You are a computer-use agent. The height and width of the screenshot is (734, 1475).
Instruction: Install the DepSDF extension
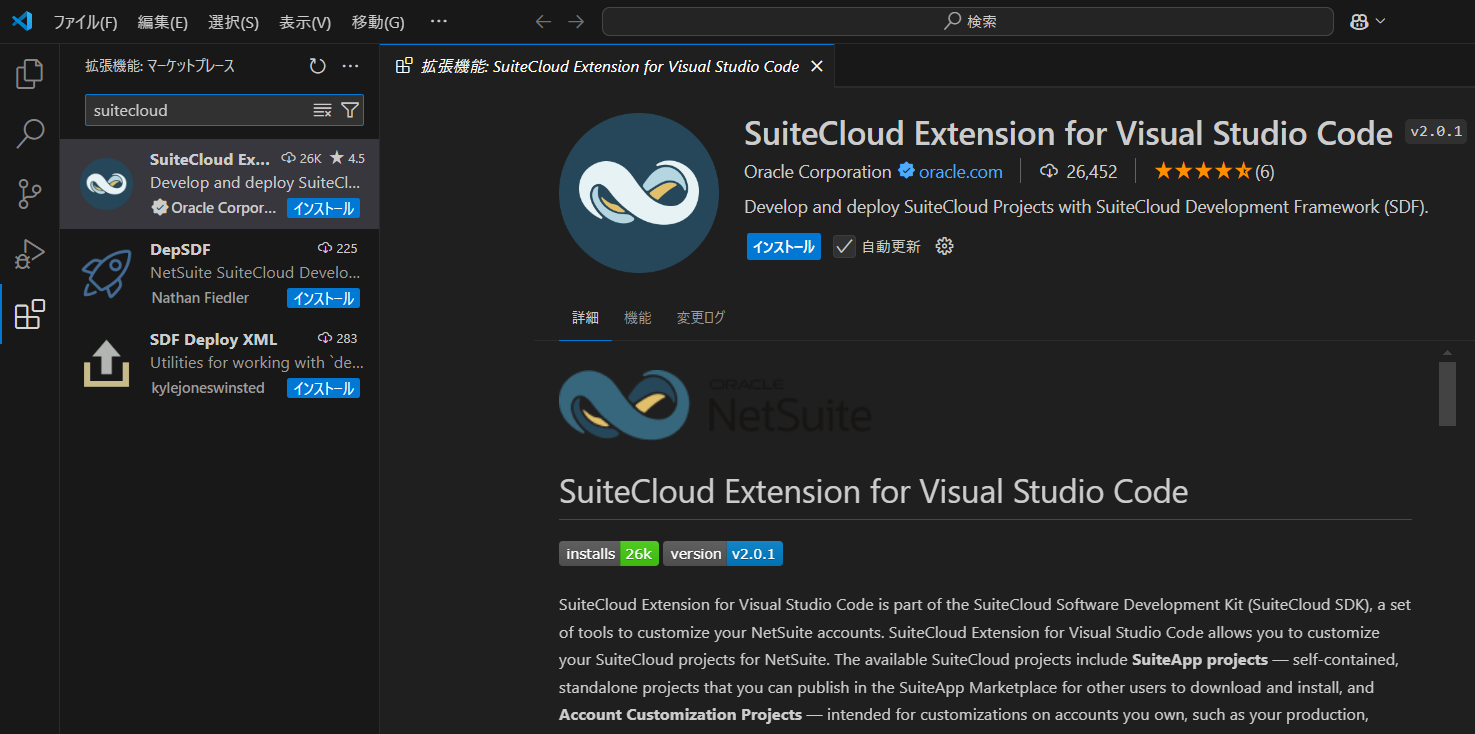pyautogui.click(x=323, y=298)
